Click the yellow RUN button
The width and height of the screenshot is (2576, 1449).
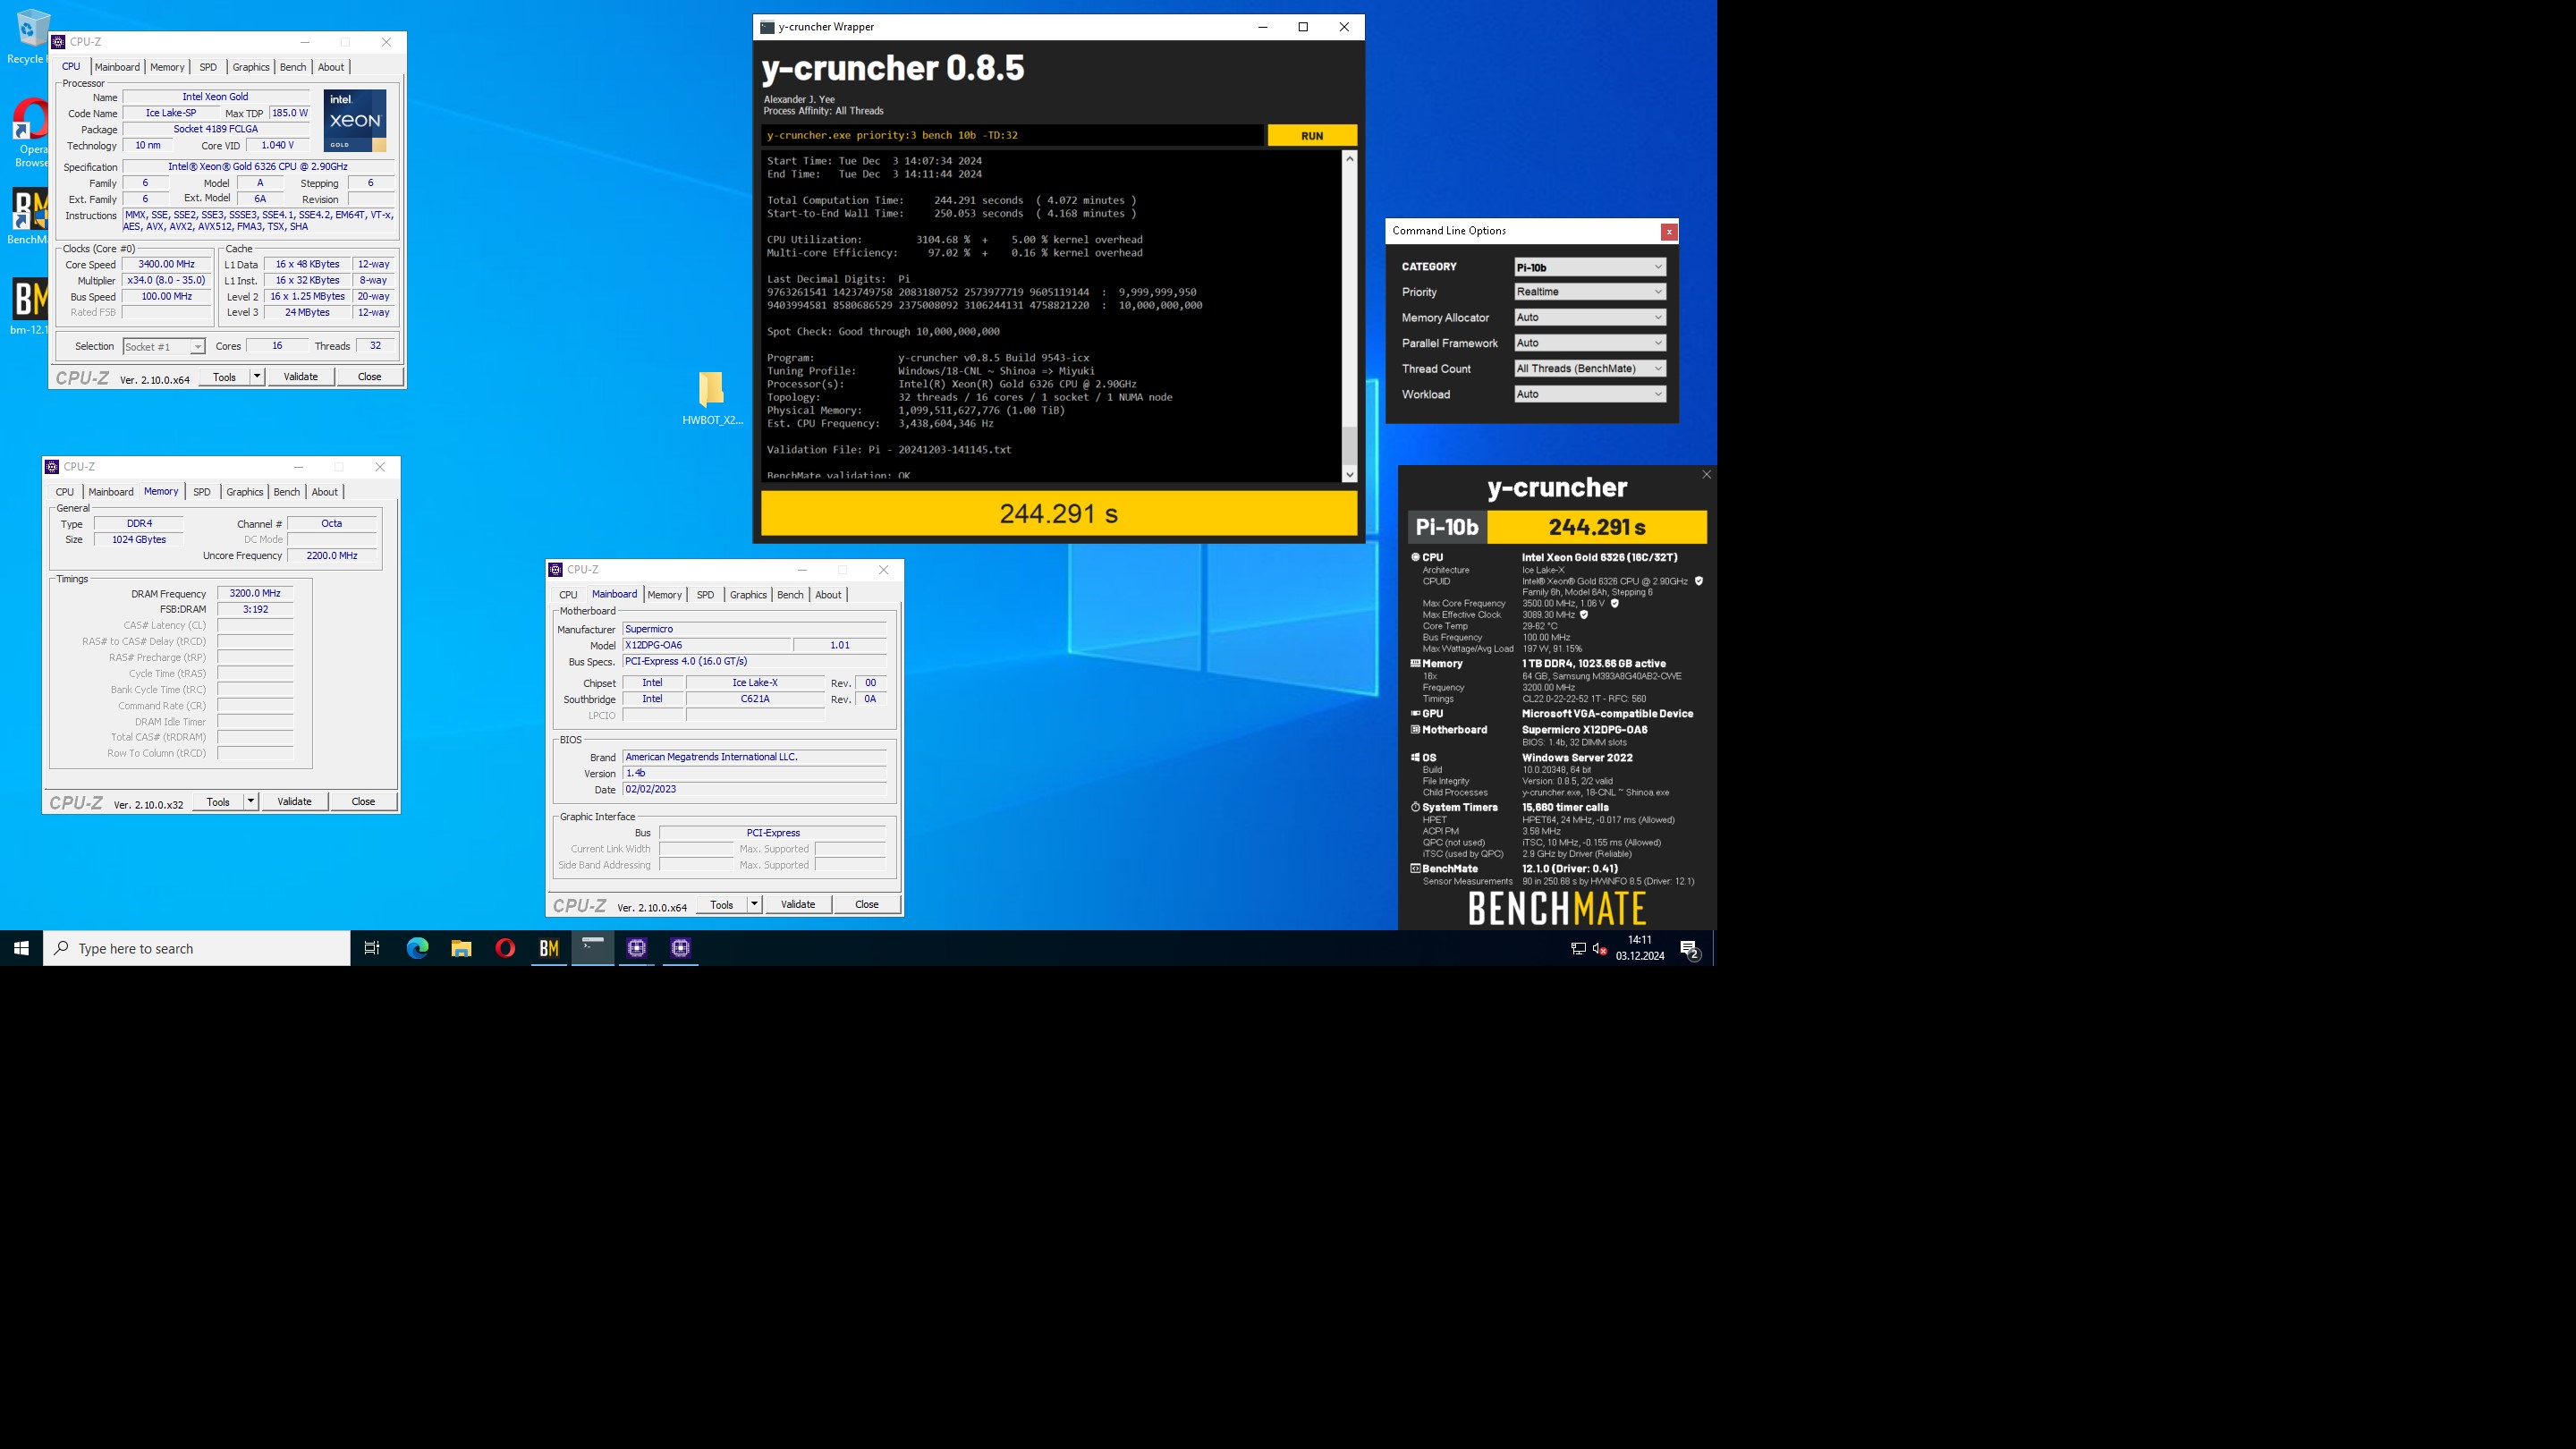click(1312, 136)
